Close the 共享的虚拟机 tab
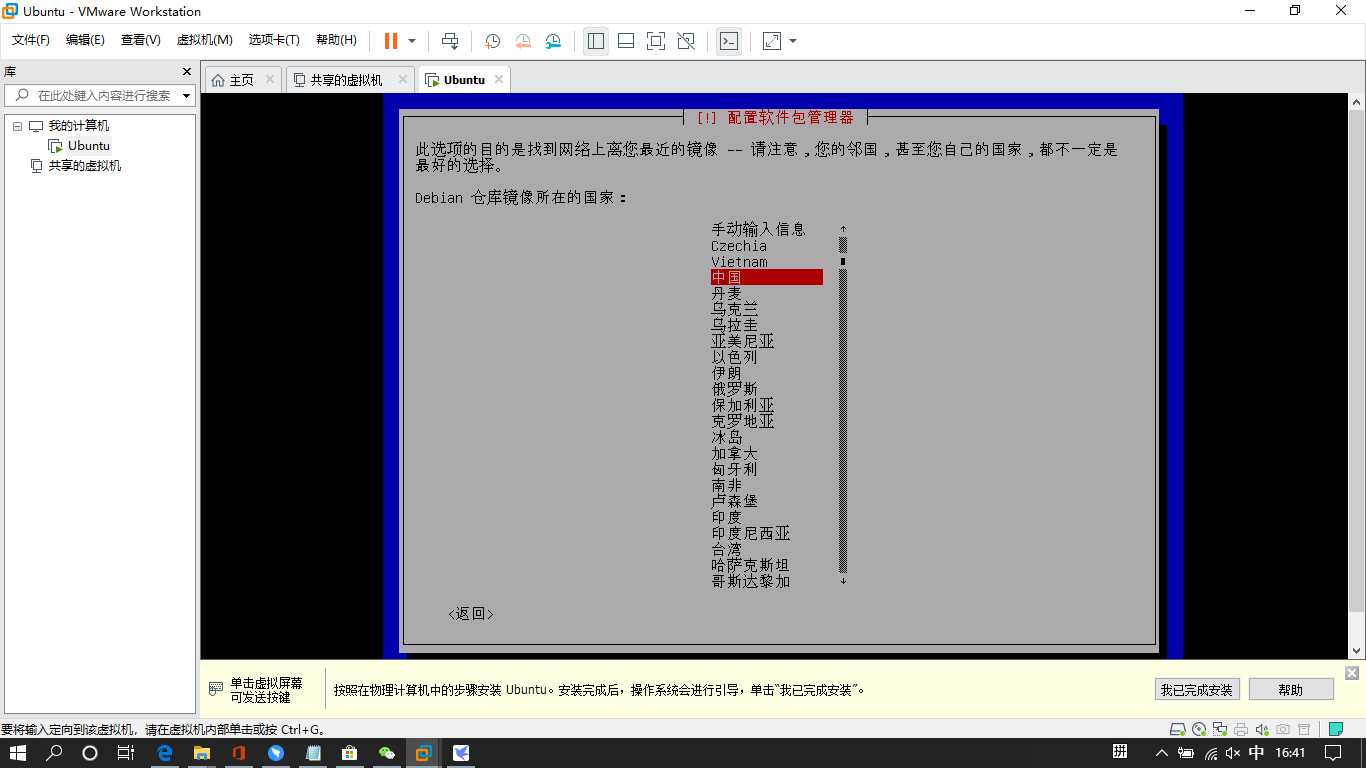Screen dimensions: 1366x768 coord(403,79)
